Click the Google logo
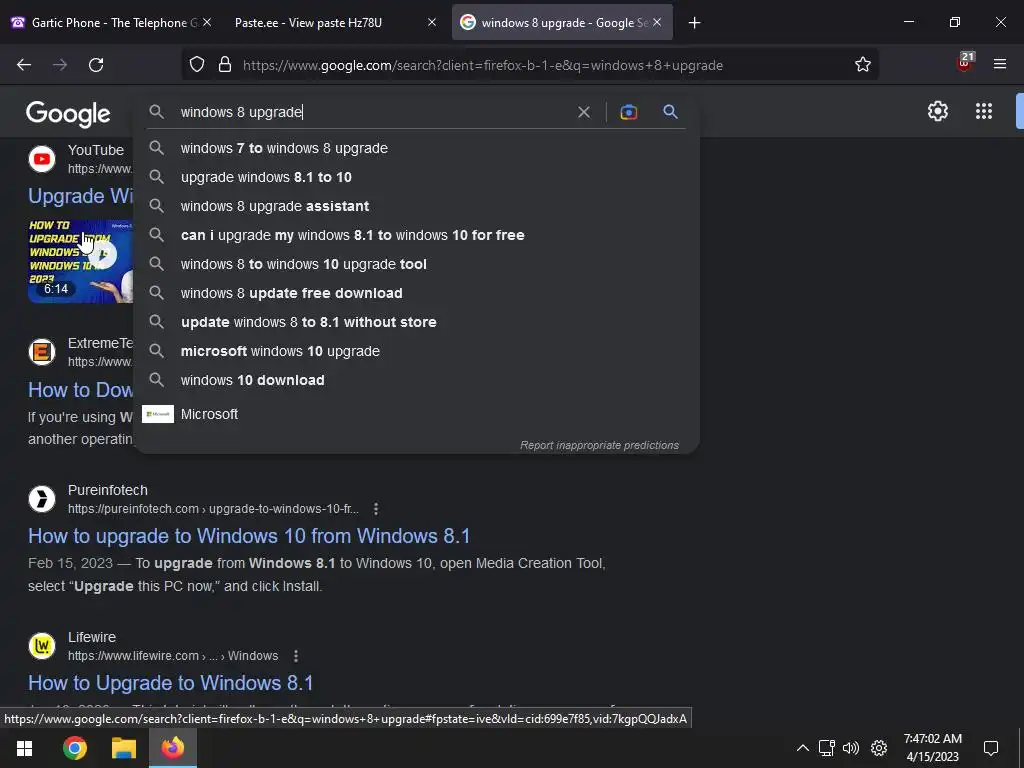The width and height of the screenshot is (1024, 768). (68, 114)
